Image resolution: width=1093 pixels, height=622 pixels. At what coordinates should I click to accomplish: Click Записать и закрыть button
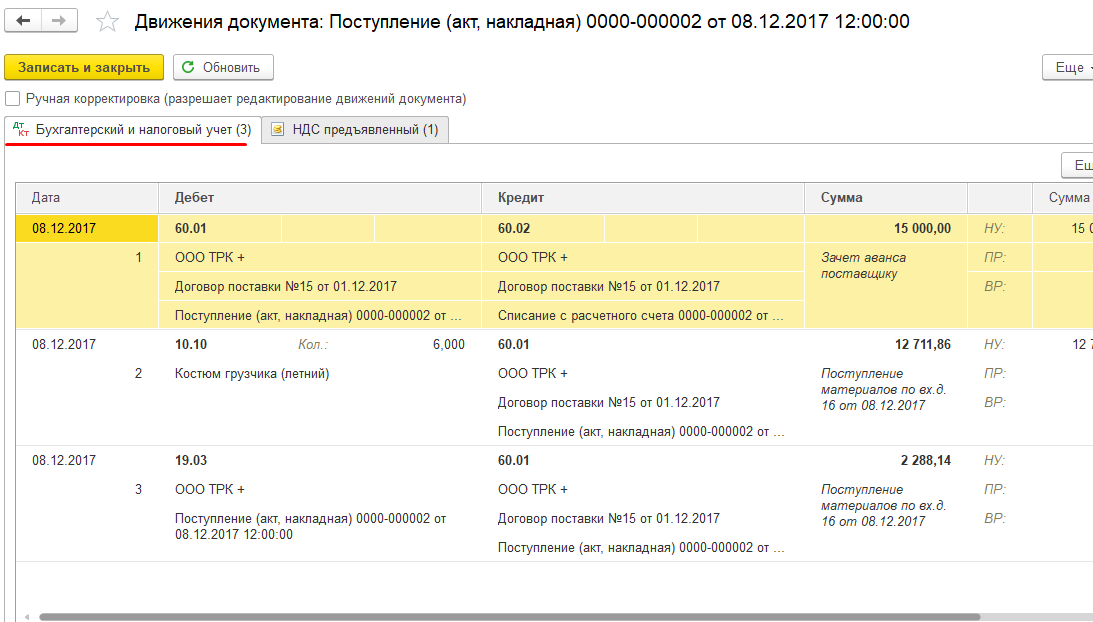pyautogui.click(x=84, y=67)
